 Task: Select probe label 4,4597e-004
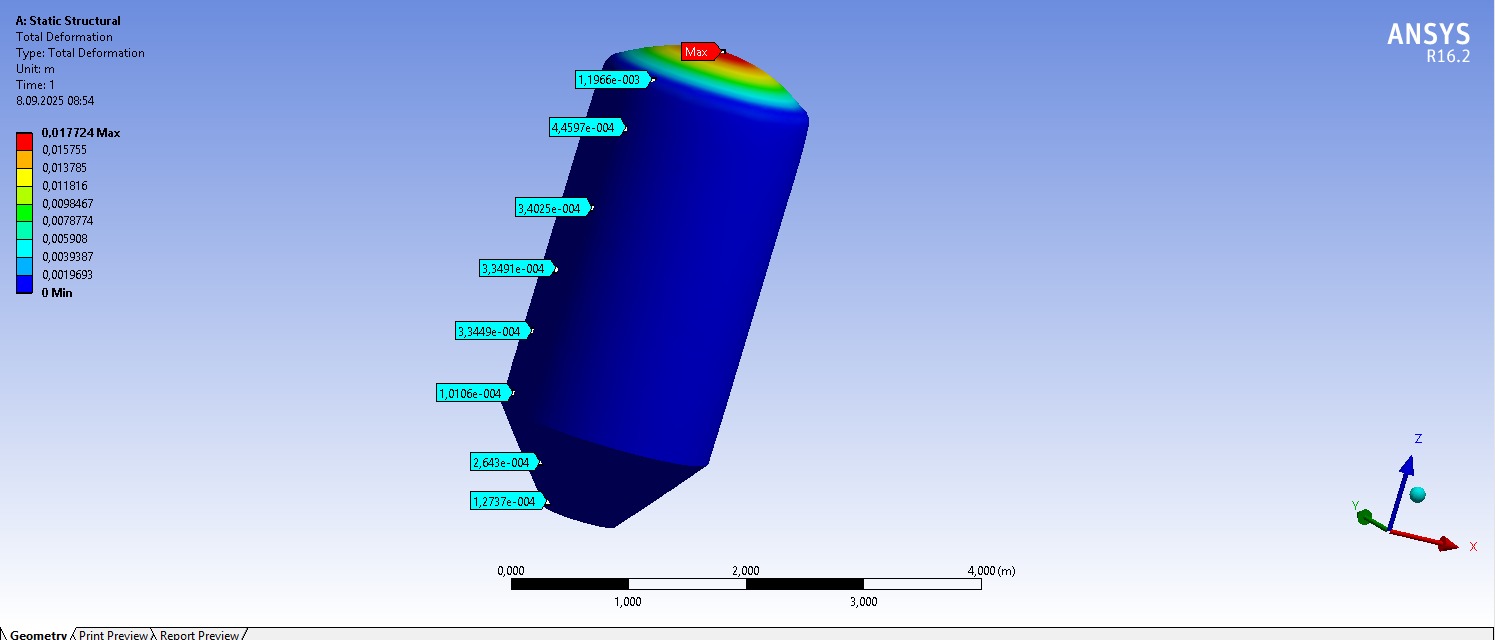584,127
